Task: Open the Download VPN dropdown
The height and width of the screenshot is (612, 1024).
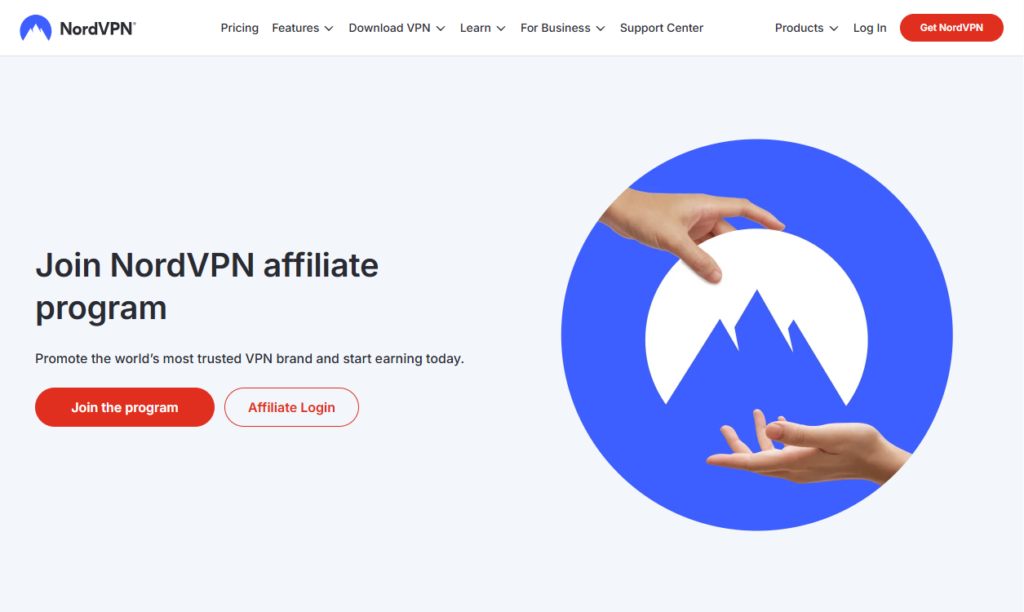Action: [x=396, y=28]
